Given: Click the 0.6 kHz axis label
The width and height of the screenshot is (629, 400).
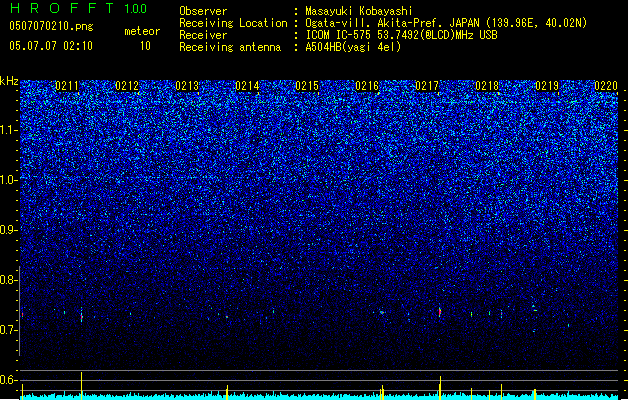Looking at the screenshot, I should (x=9, y=380).
